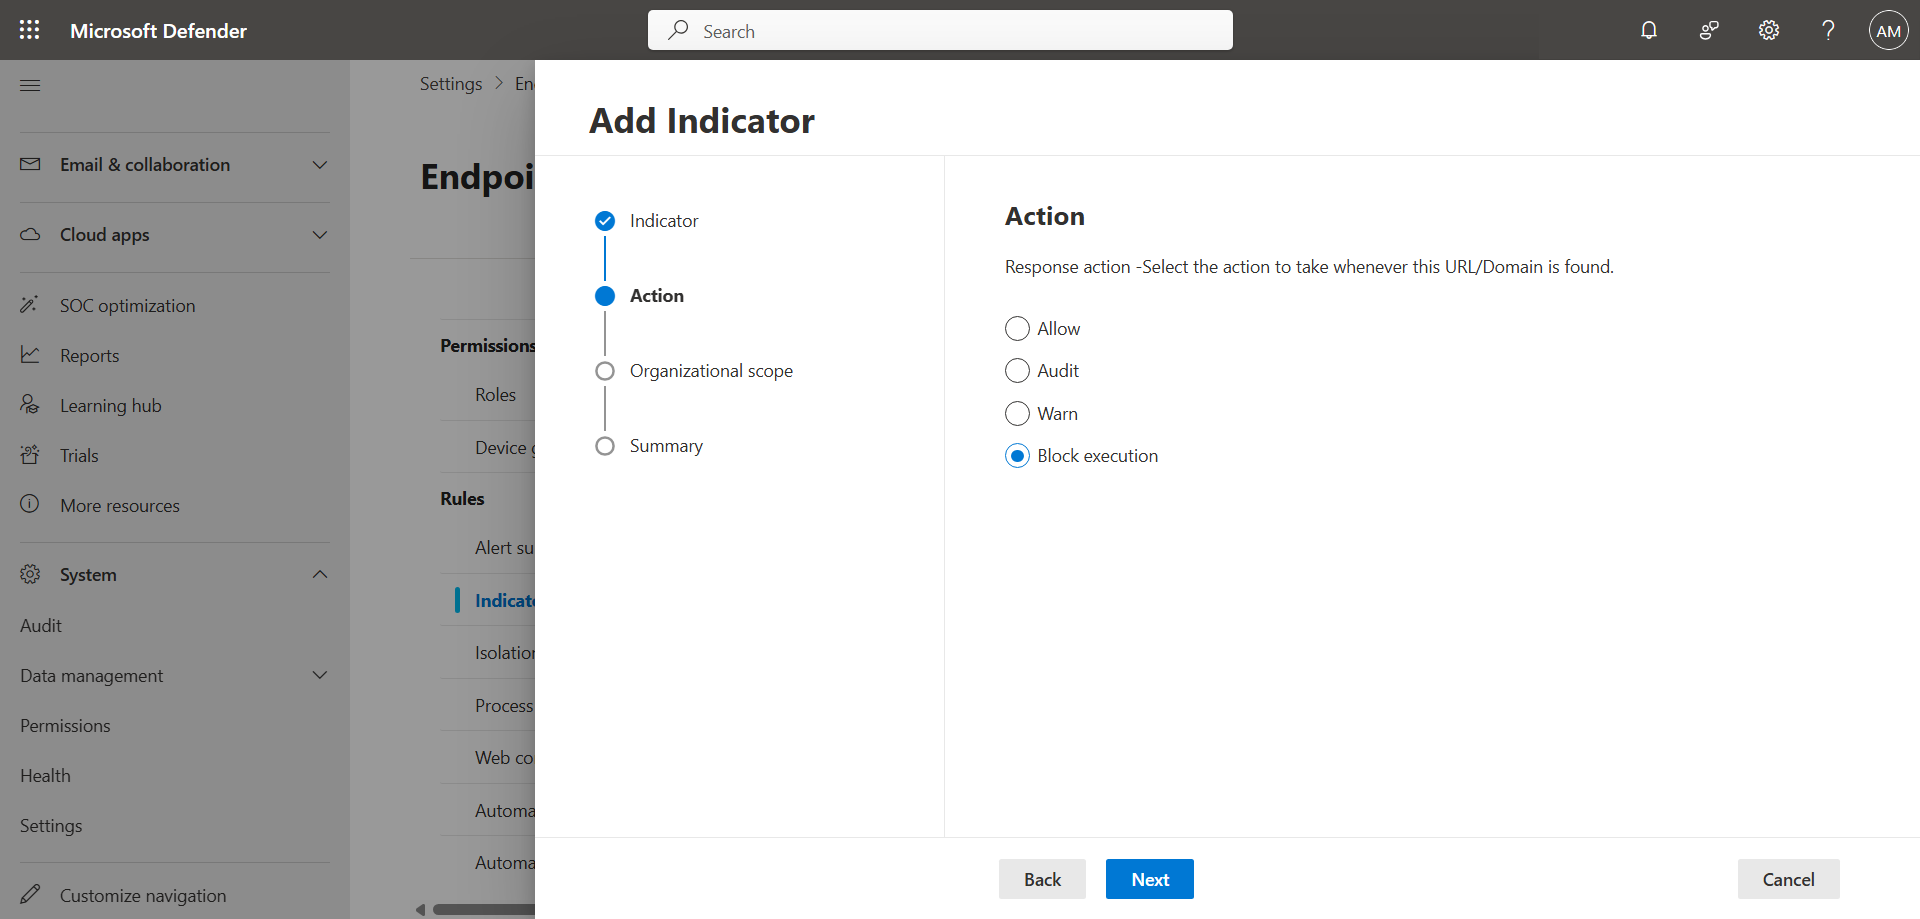
Task: Toggle the hamburger navigation menu icon
Action: point(30,85)
